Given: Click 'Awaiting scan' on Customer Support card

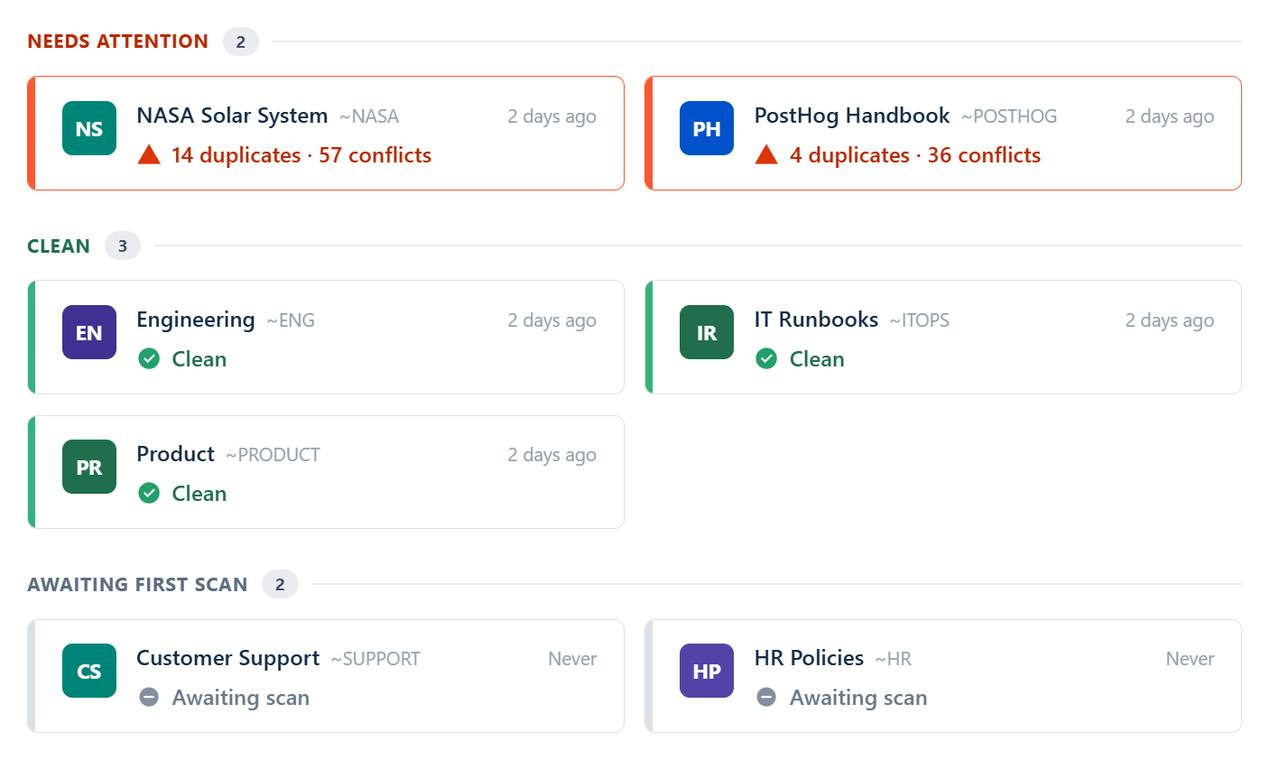Looking at the screenshot, I should (x=241, y=698).
